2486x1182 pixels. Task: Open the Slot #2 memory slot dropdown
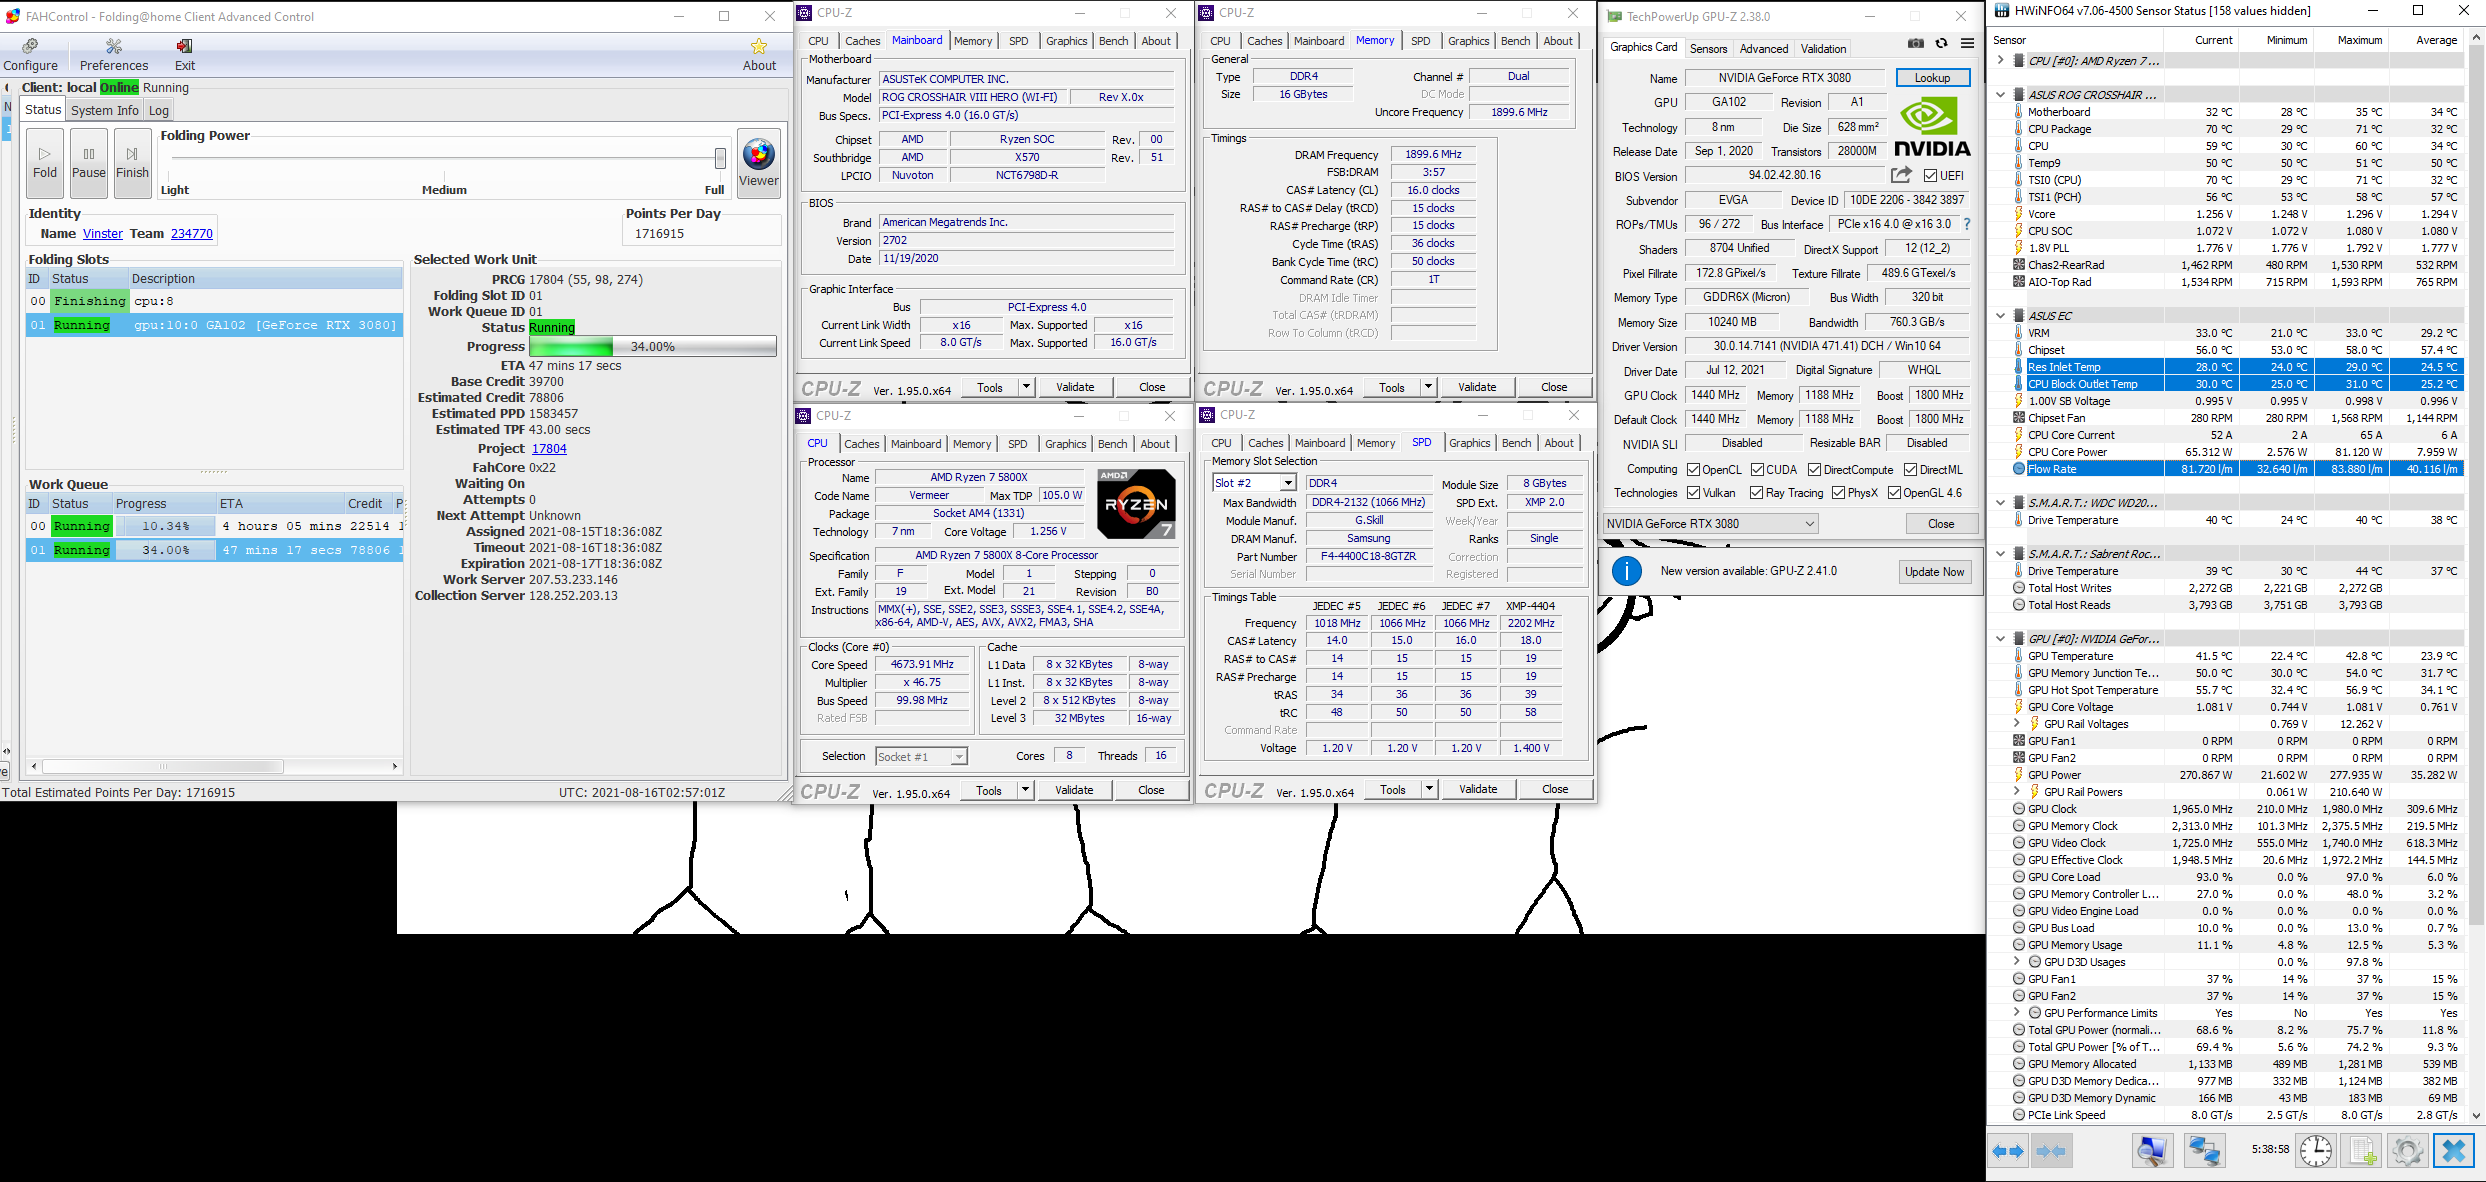tap(1255, 483)
